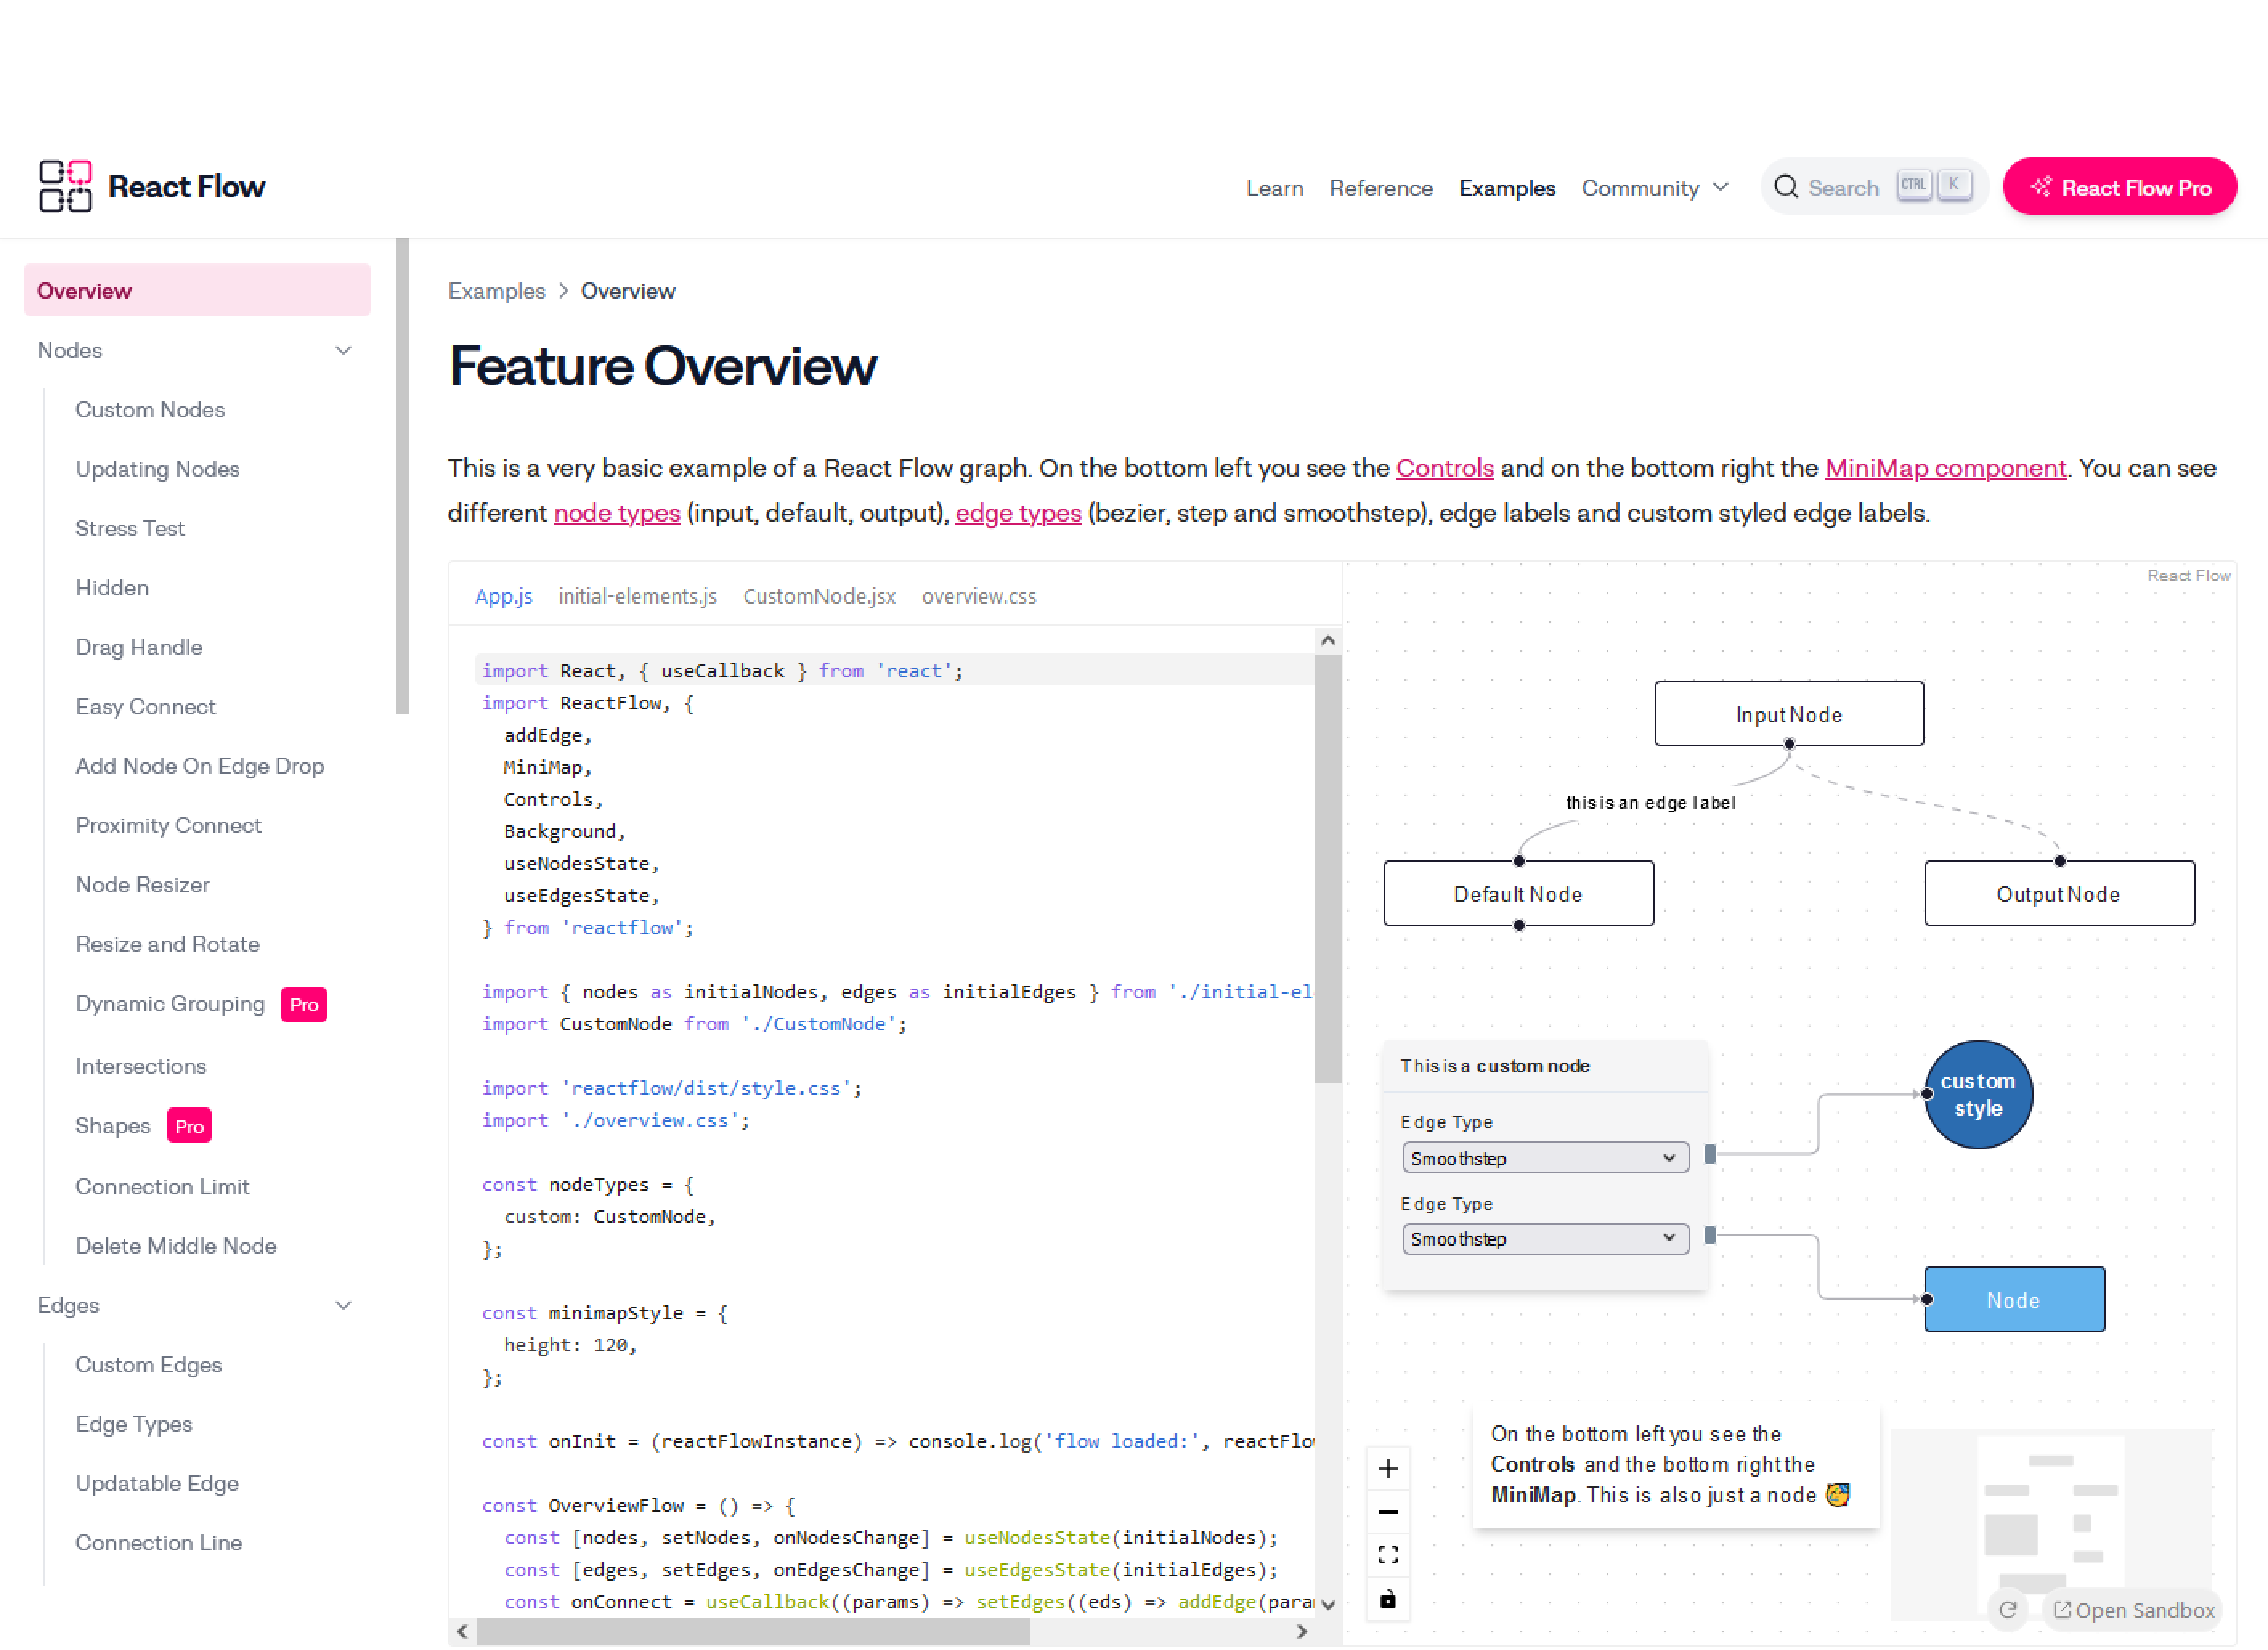
Task: Open the first Edge Type dropdown
Action: point(1545,1158)
